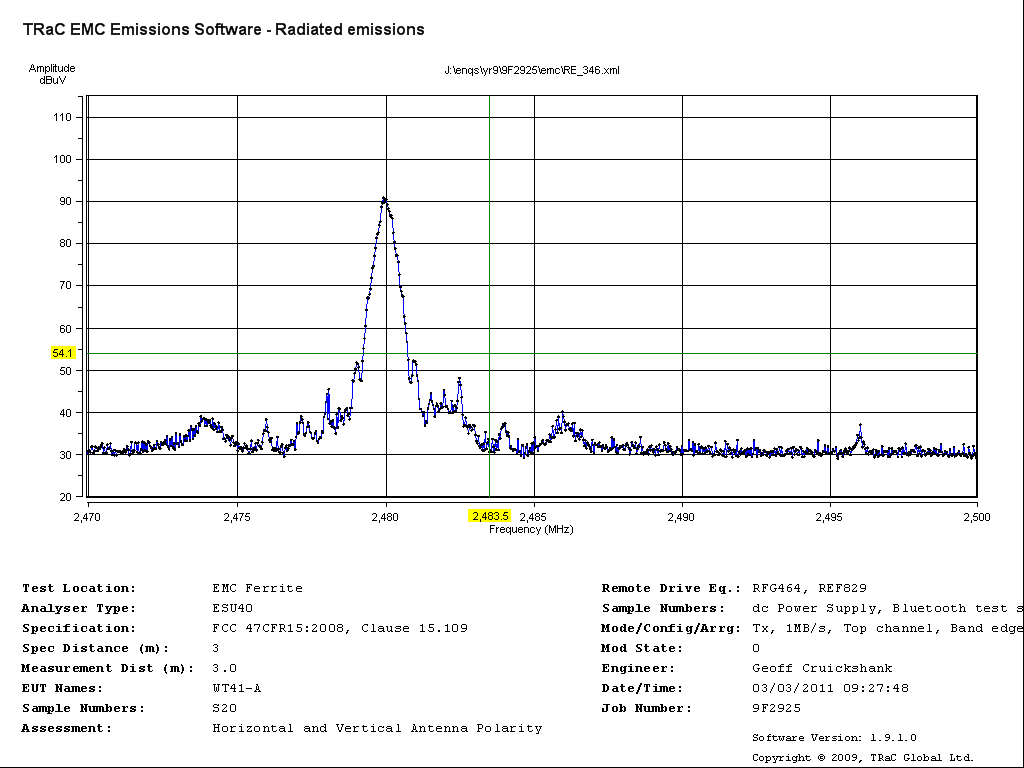Screen dimensions: 1024x768
Task: Click the highlighted 2,483.5 frequency marker
Action: point(490,516)
